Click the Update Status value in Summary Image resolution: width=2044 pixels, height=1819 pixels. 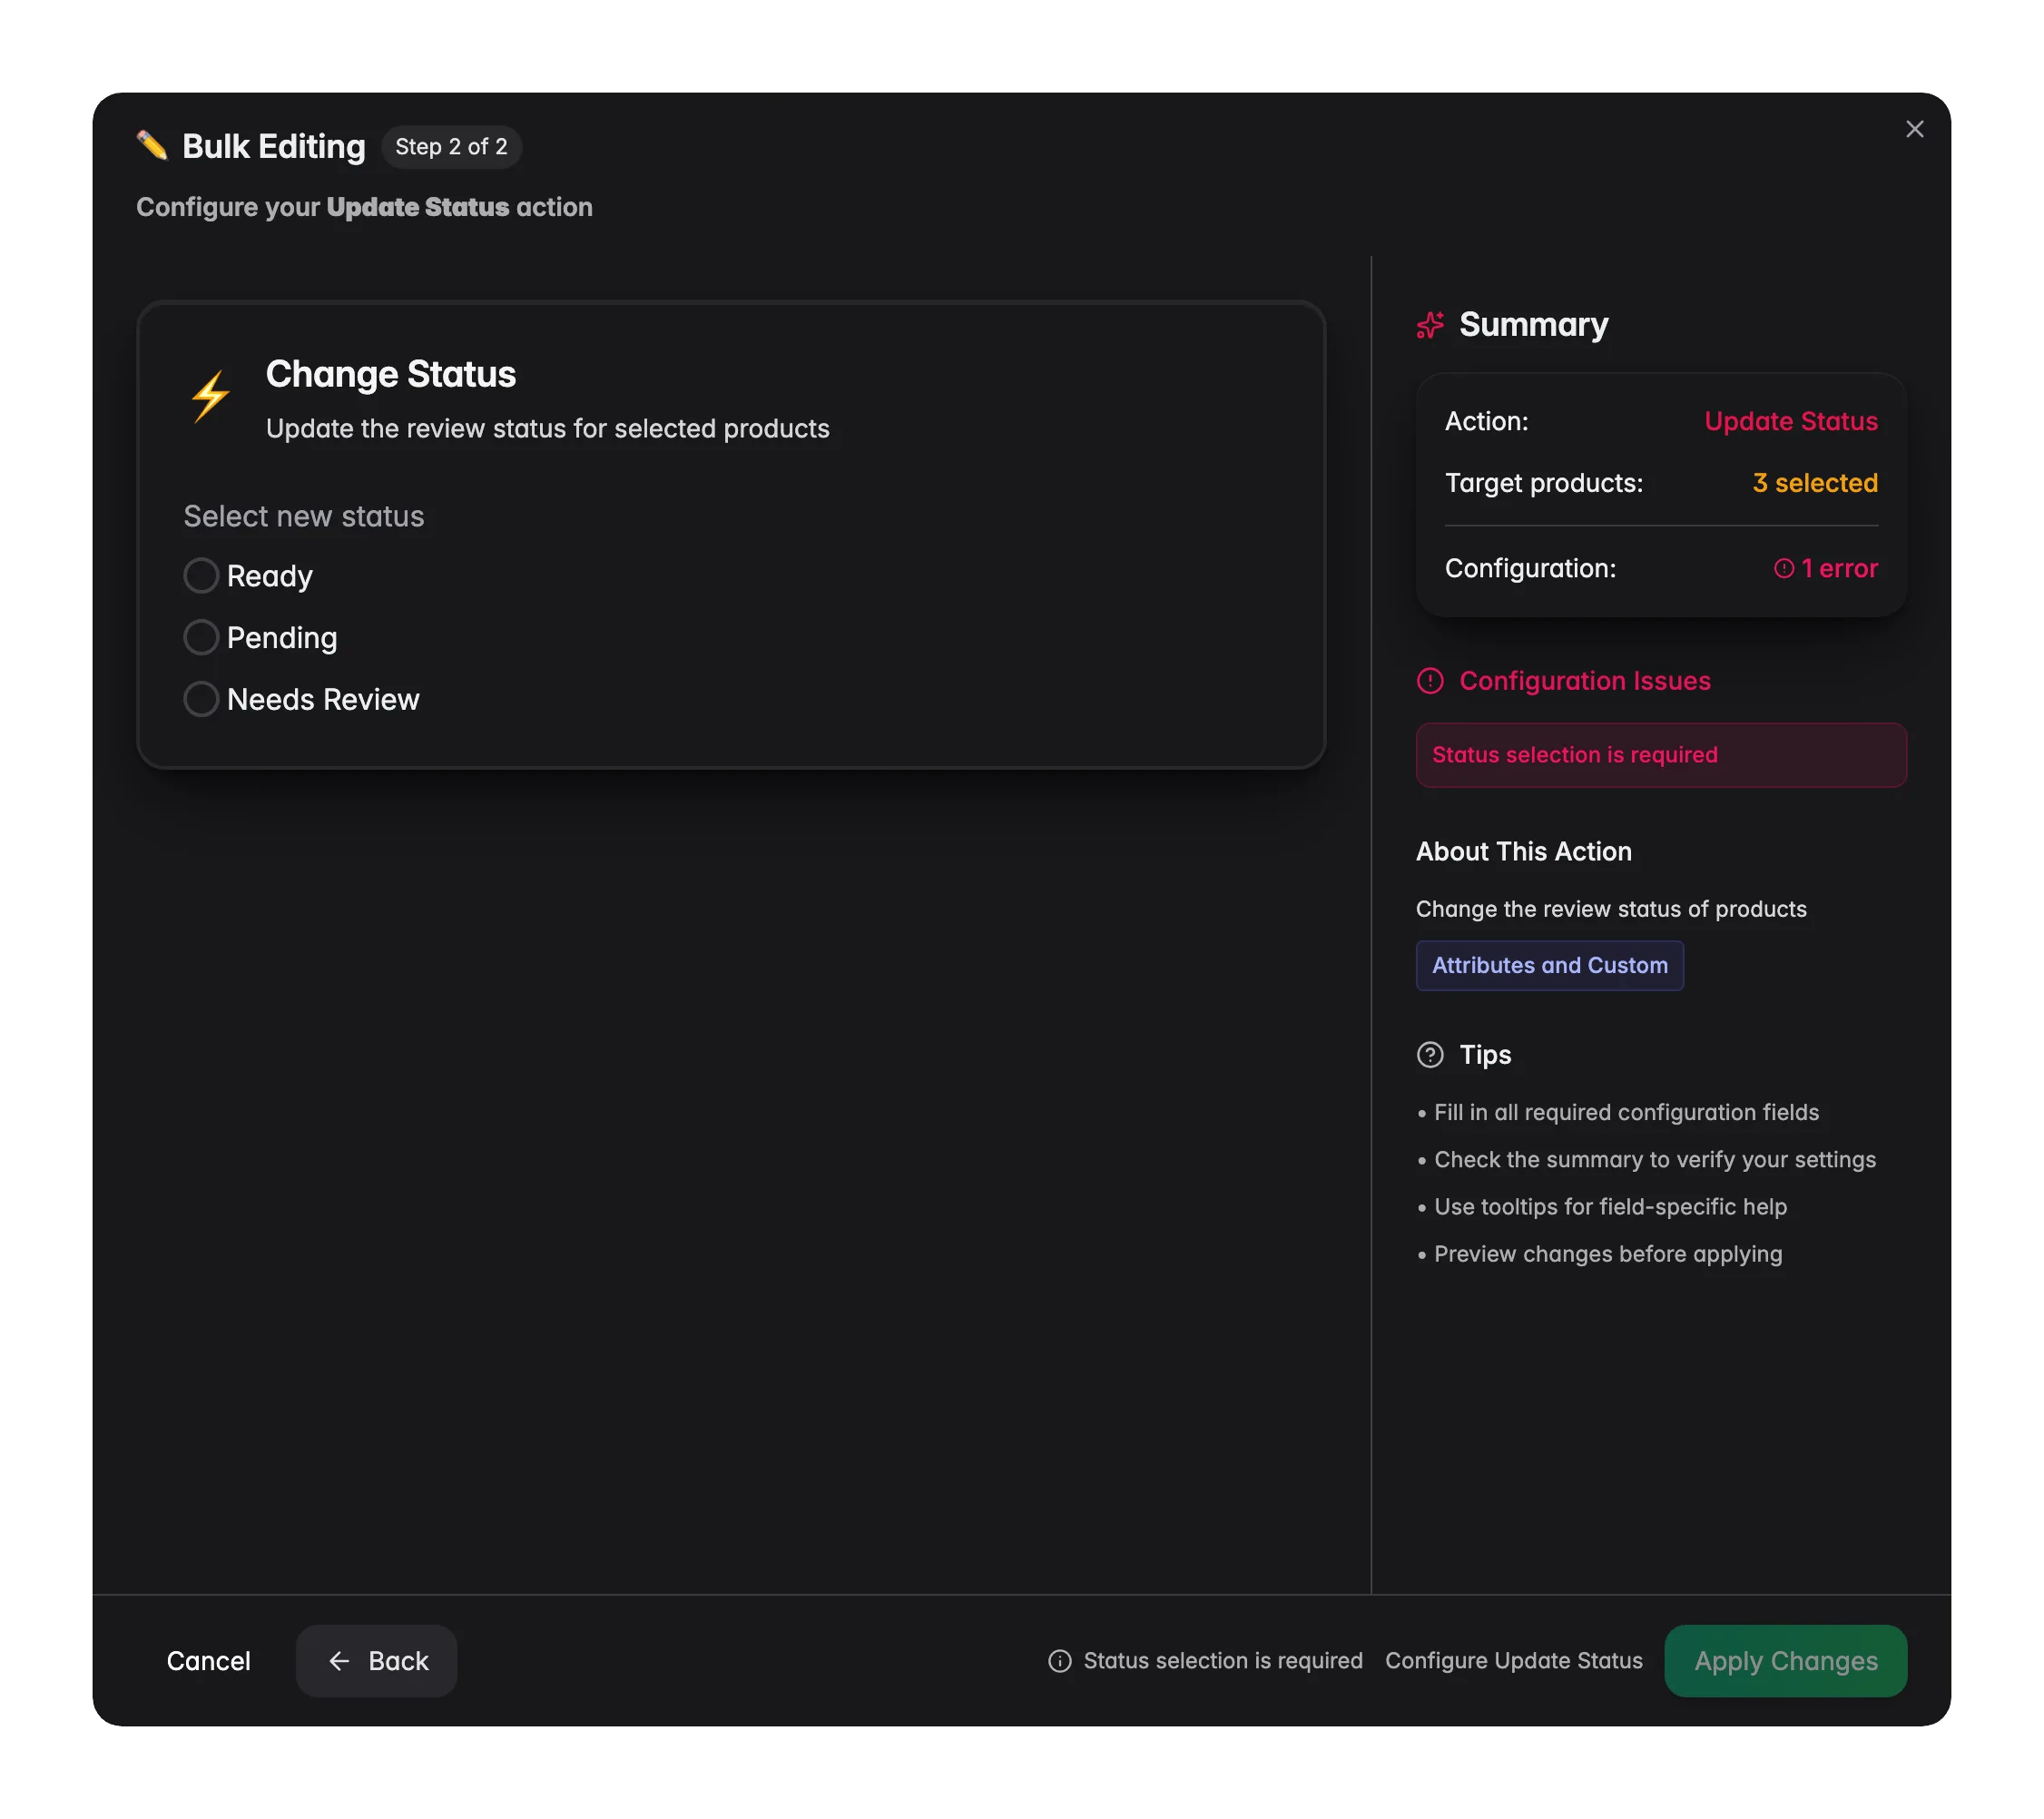(1791, 421)
